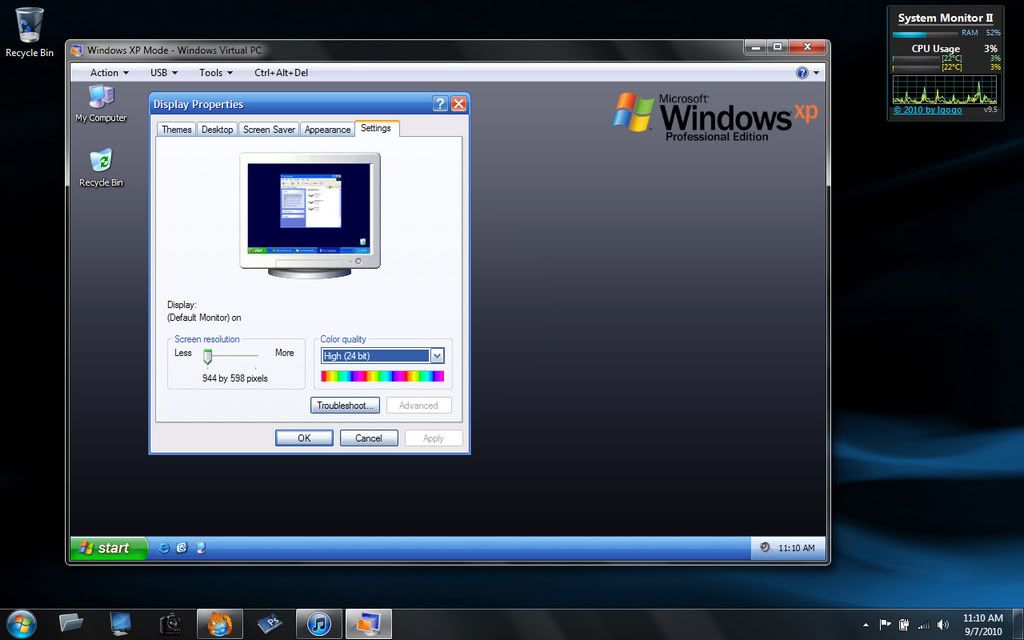
Task: Select the Recycle Bin icon inside XP Mode
Action: 101,168
